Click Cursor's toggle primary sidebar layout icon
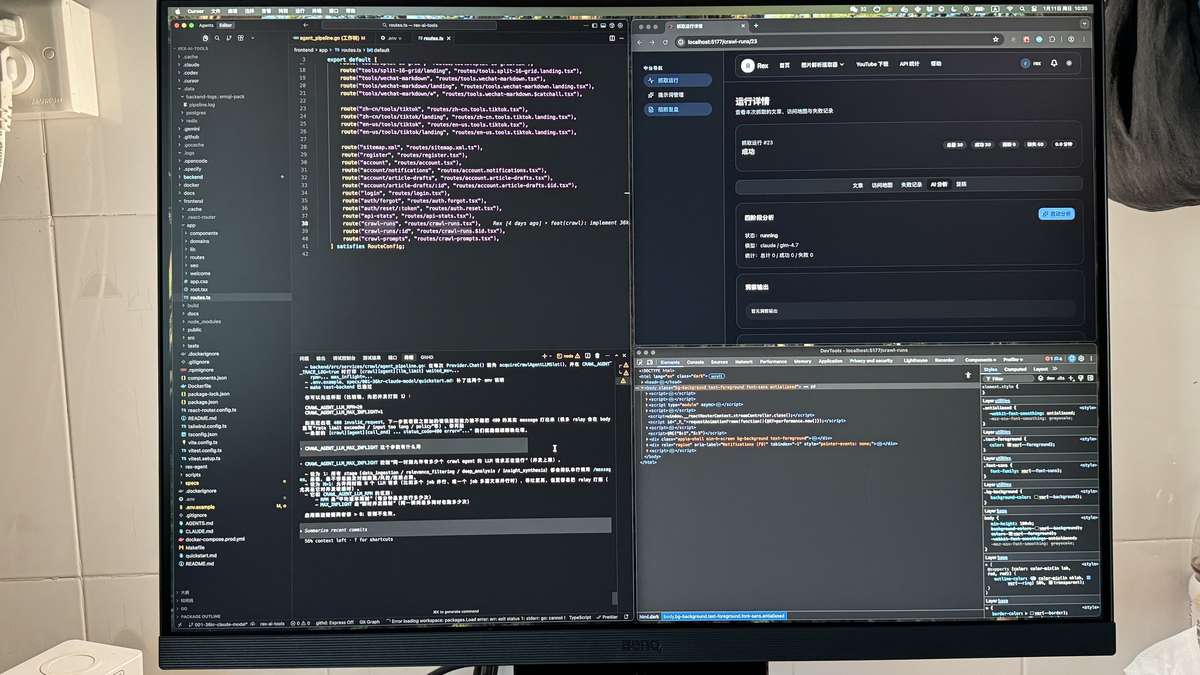Screen dimensions: 1200x675 click(x=595, y=25)
